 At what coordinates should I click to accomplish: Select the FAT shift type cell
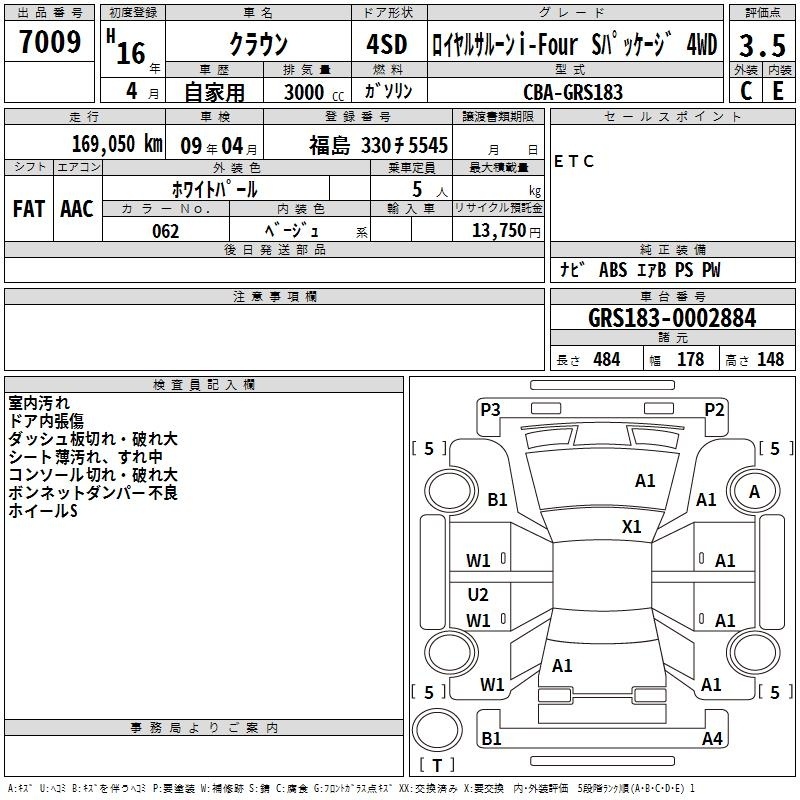point(29,209)
